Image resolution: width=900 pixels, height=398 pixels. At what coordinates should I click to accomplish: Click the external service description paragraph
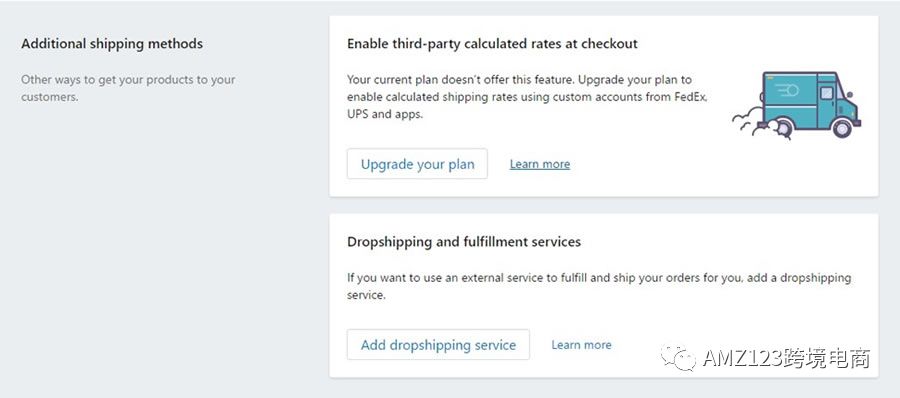click(x=599, y=286)
